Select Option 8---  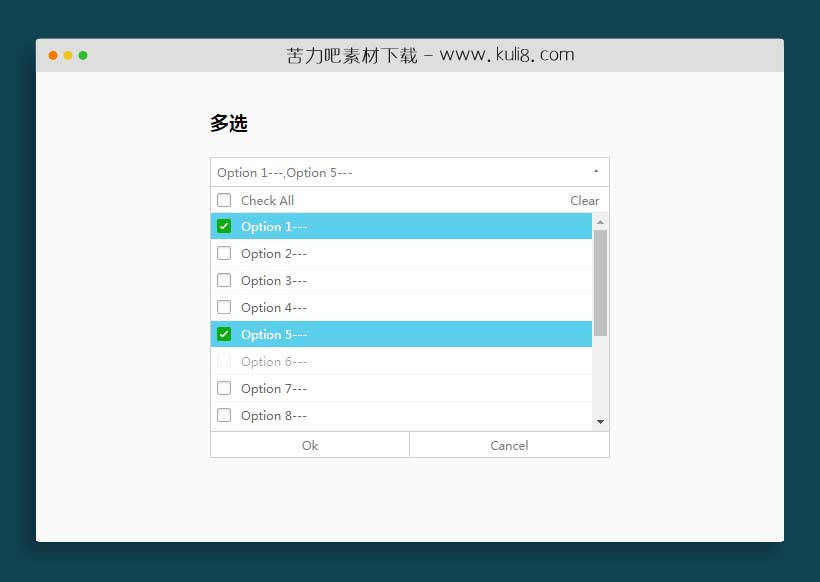[224, 415]
